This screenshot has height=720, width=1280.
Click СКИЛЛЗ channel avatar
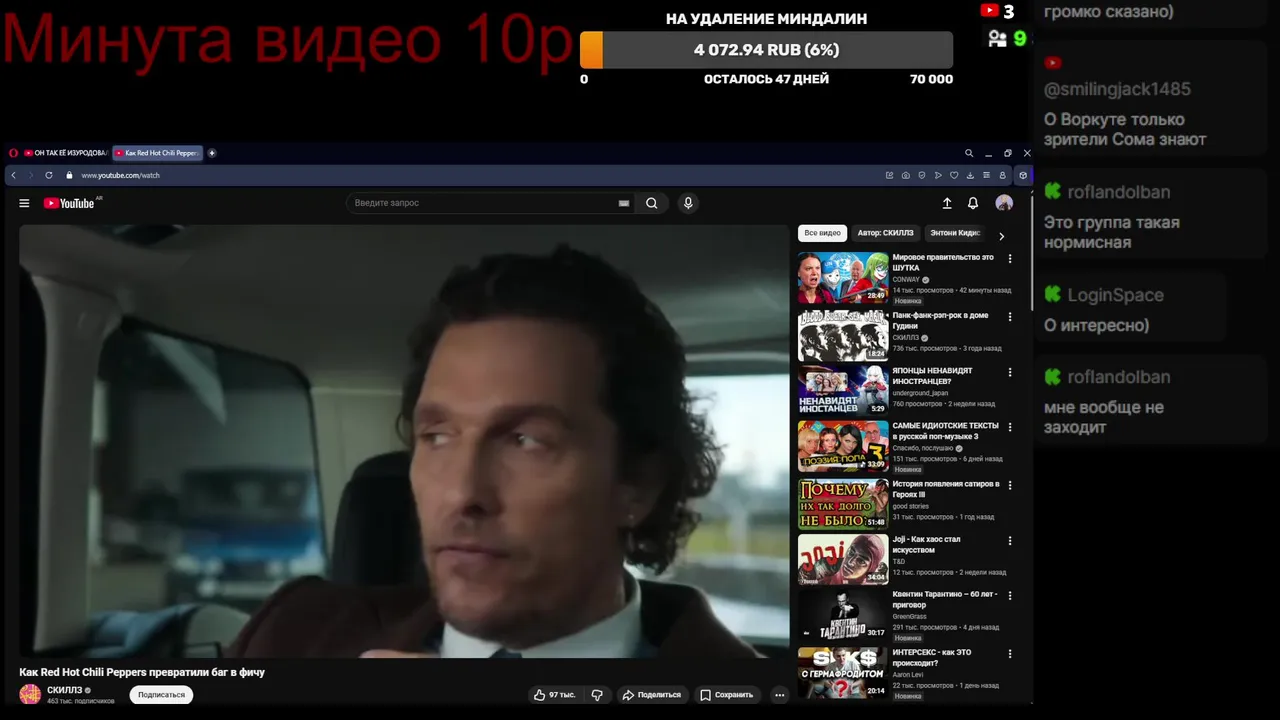(x=30, y=694)
